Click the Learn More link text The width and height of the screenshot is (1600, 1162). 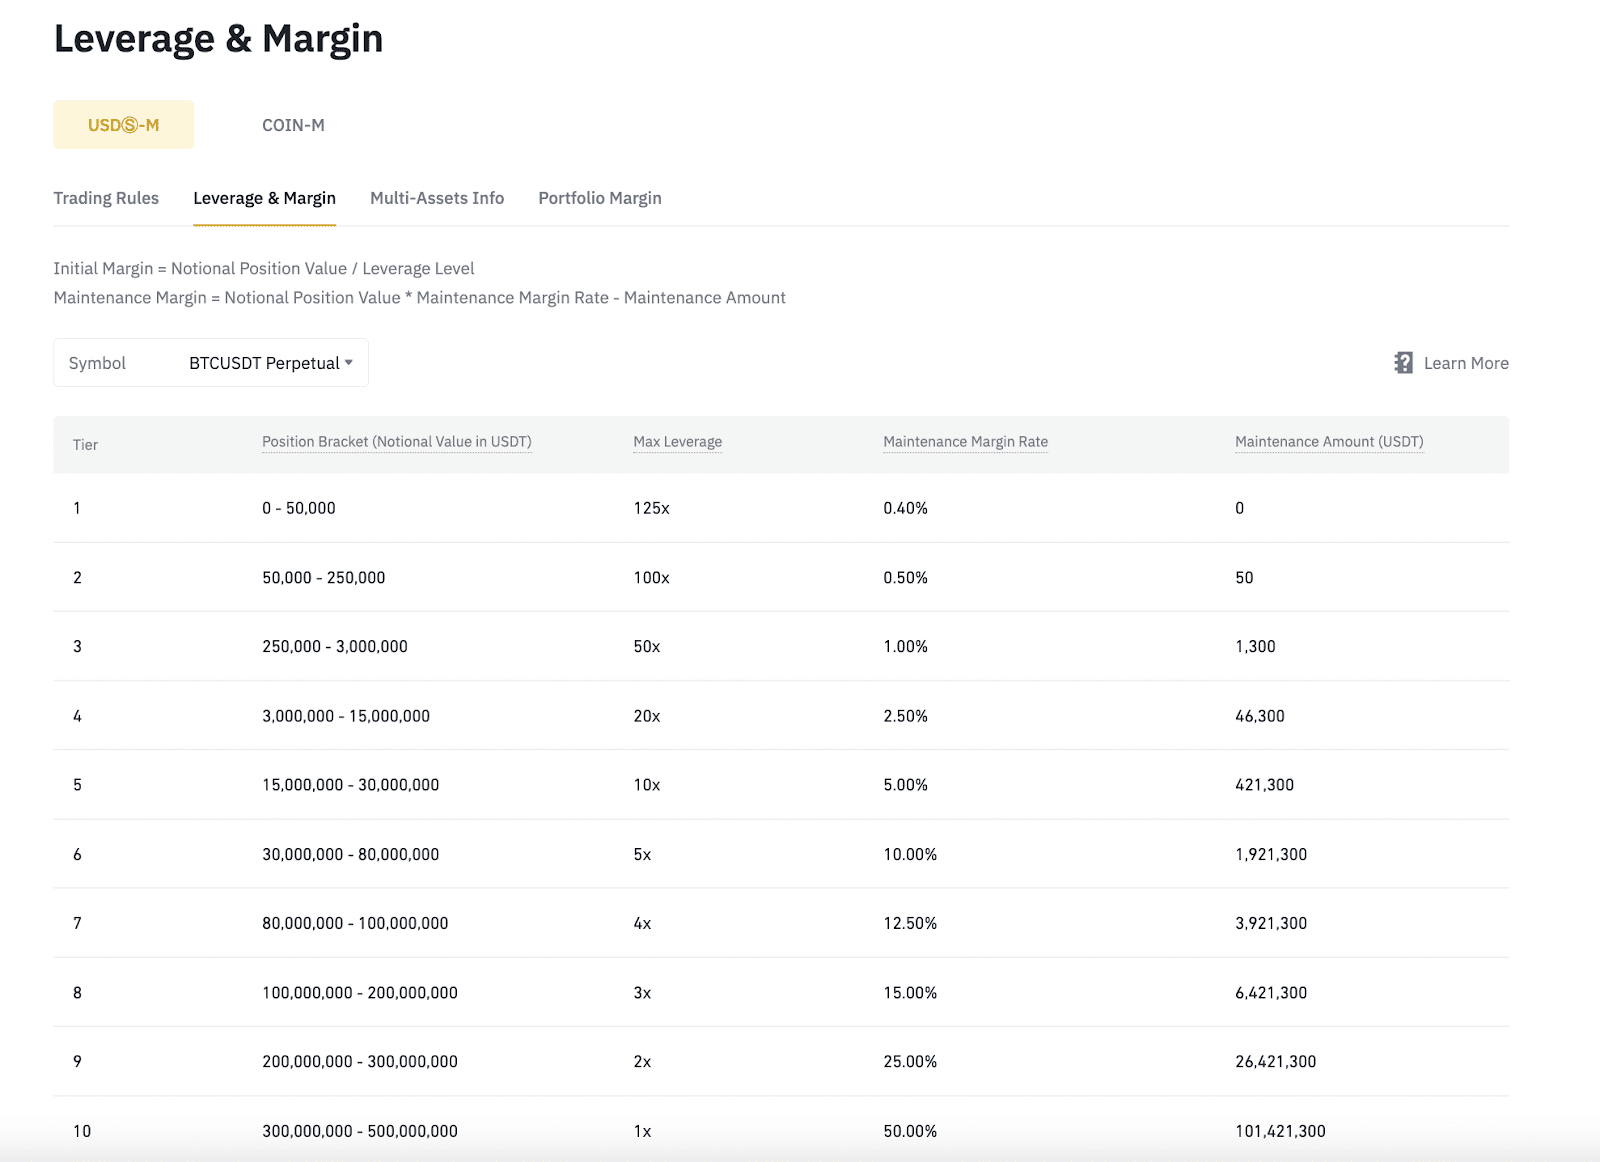(1465, 363)
